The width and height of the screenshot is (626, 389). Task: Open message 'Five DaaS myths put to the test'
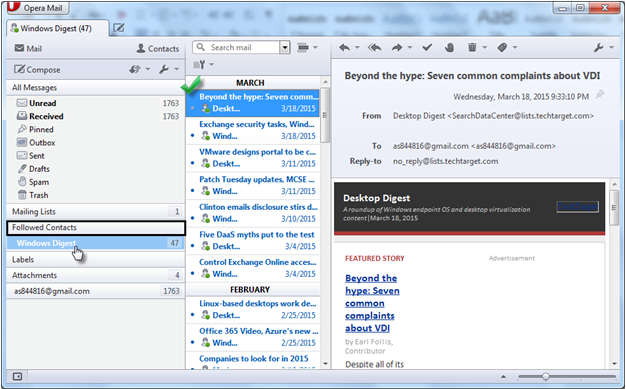tap(253, 240)
